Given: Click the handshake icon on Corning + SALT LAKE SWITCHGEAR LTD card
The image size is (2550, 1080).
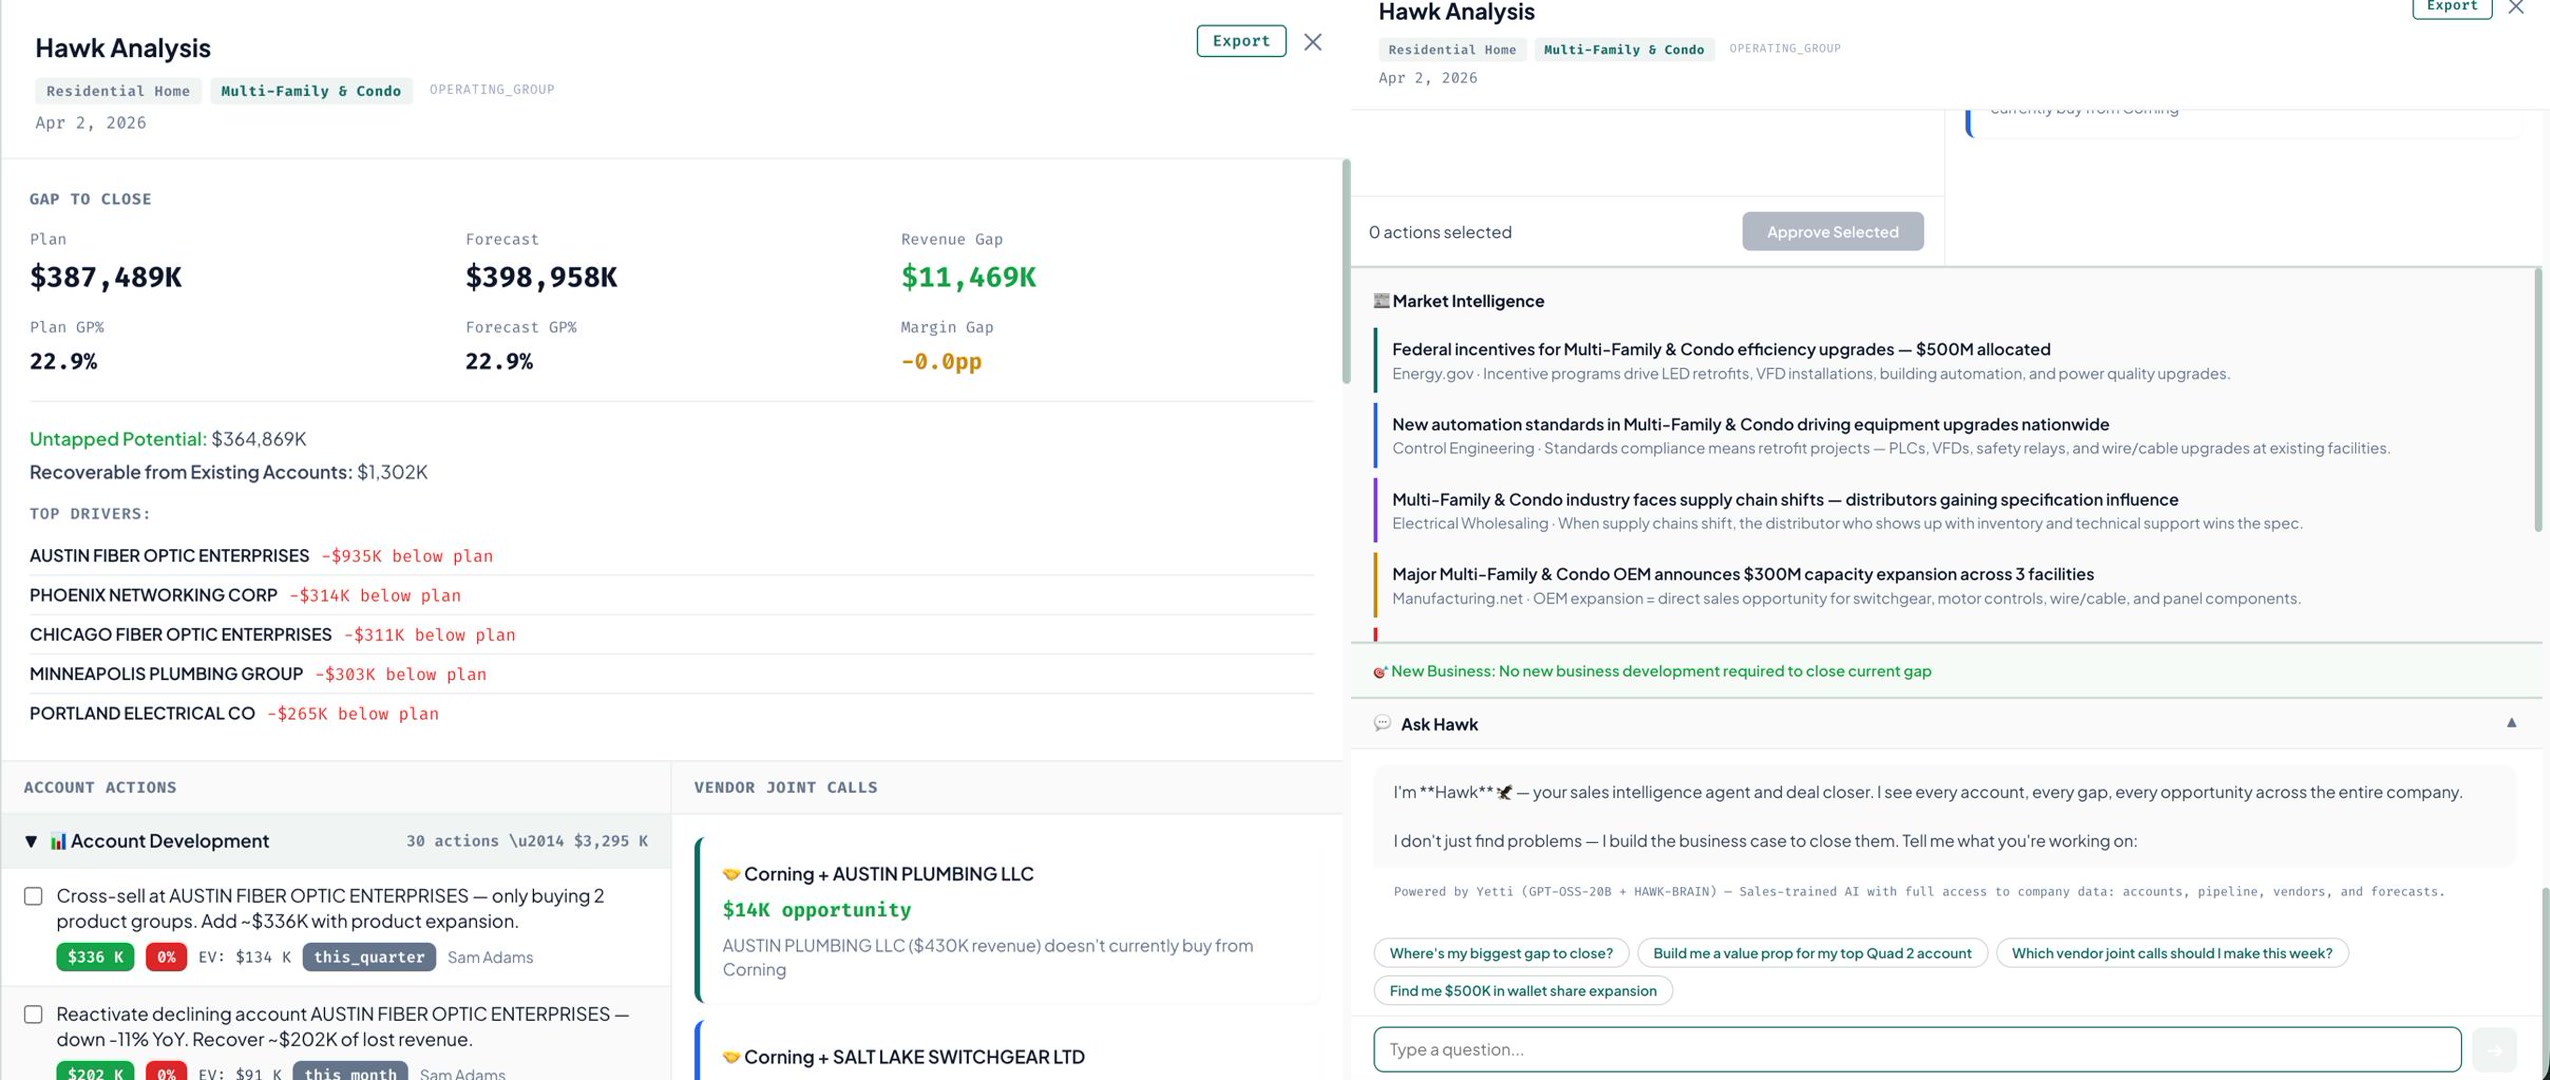Looking at the screenshot, I should coord(732,1056).
